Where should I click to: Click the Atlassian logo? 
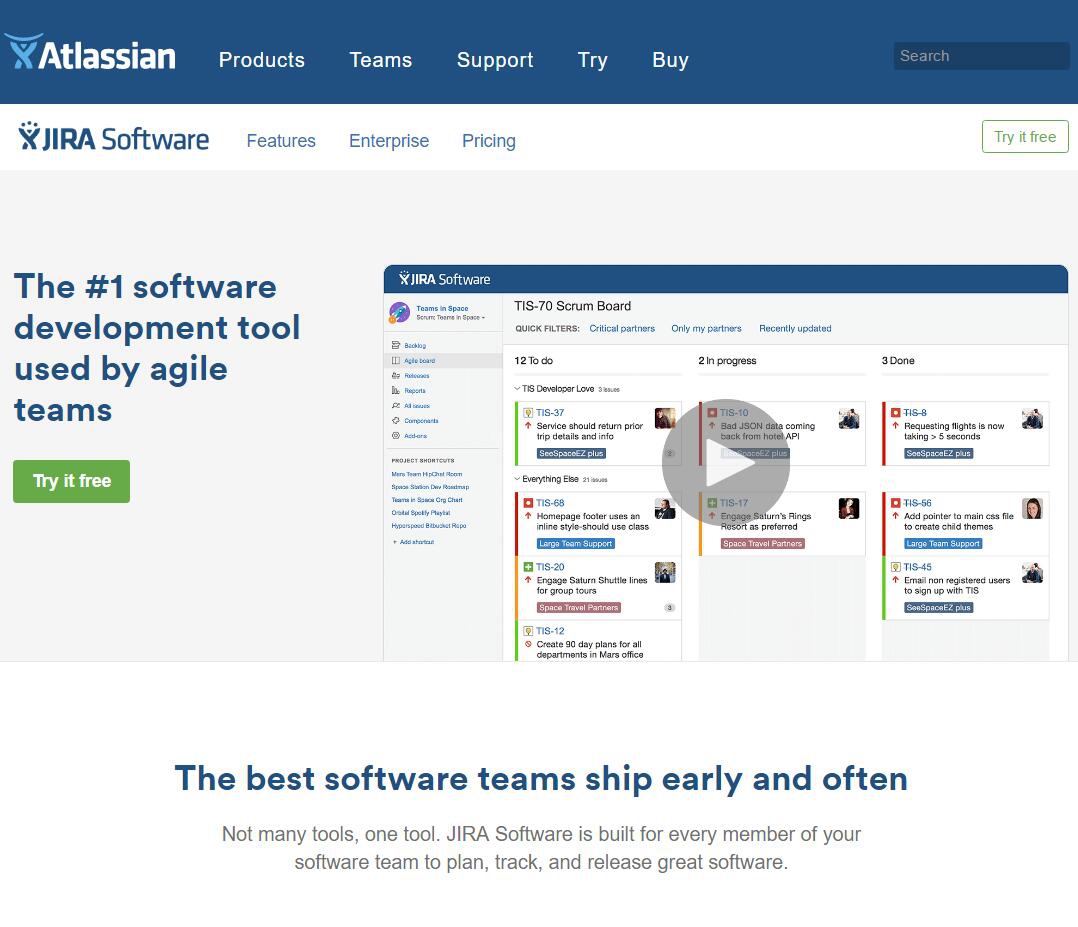click(90, 54)
